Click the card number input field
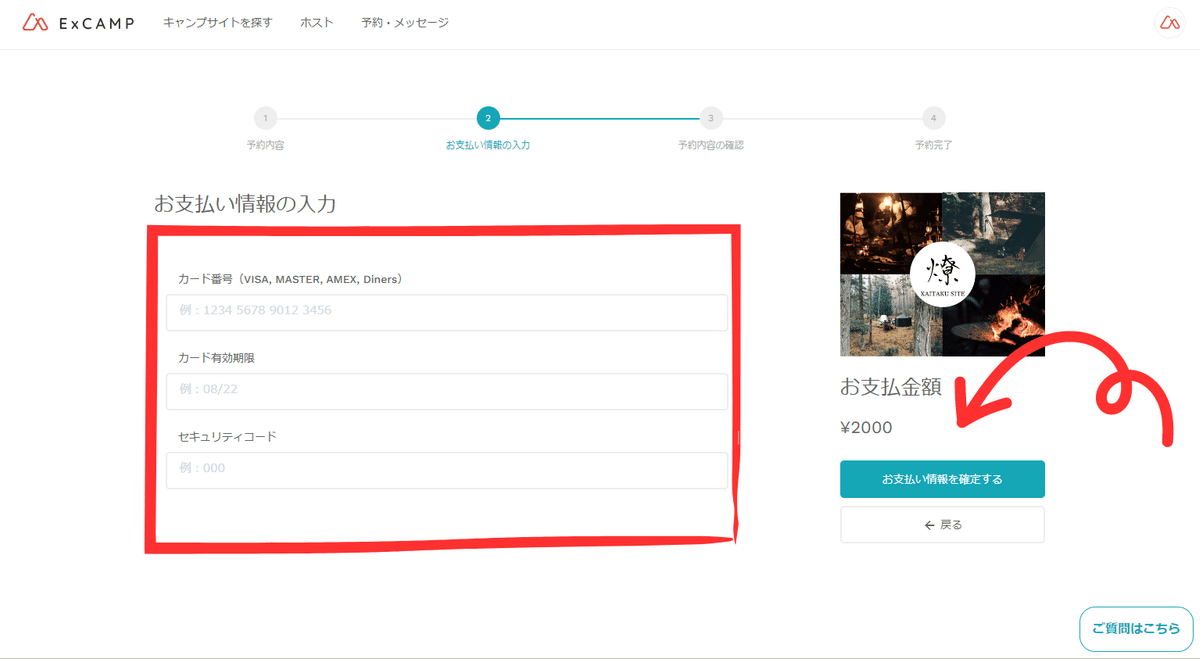1200x659 pixels. pyautogui.click(x=446, y=312)
